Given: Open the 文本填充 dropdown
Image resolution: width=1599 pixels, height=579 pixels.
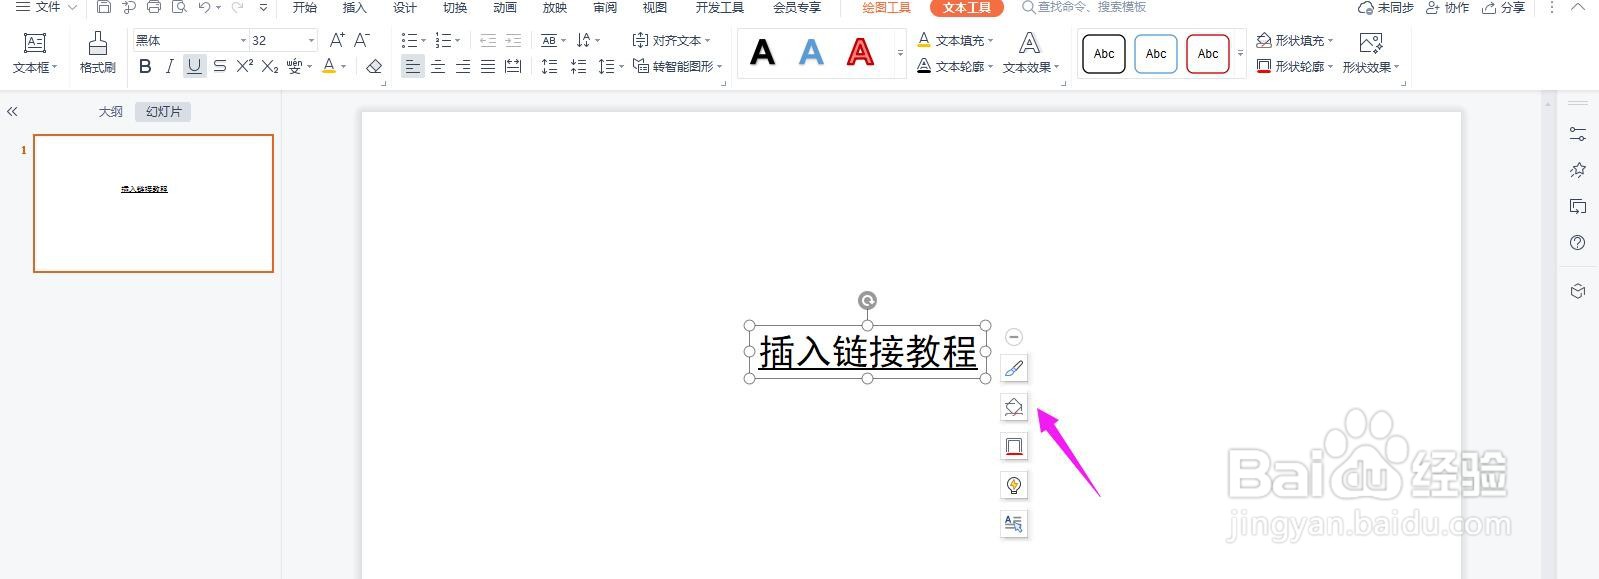Looking at the screenshot, I should pyautogui.click(x=956, y=40).
